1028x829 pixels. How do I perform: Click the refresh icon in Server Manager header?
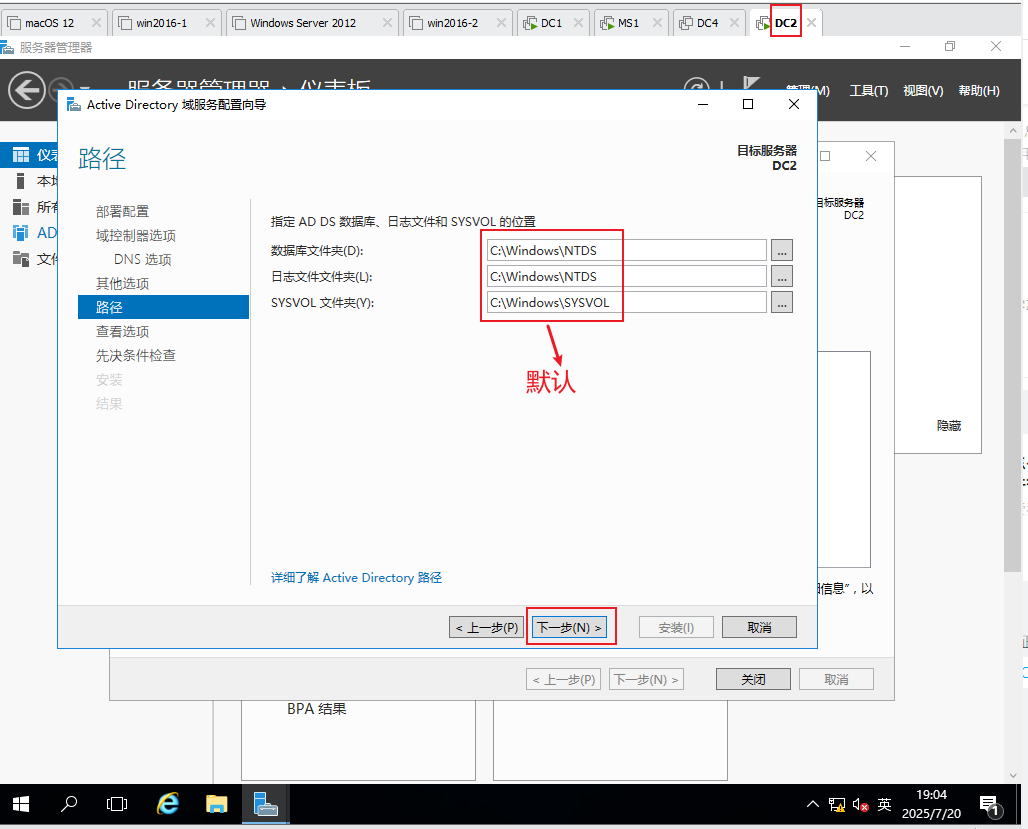pos(696,84)
